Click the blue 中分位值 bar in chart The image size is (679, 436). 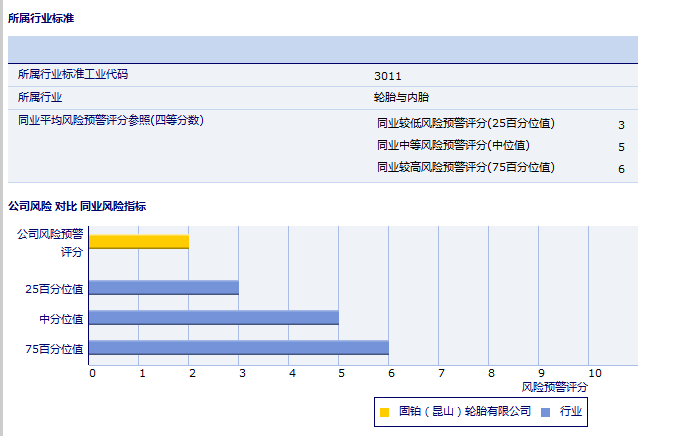pos(214,318)
